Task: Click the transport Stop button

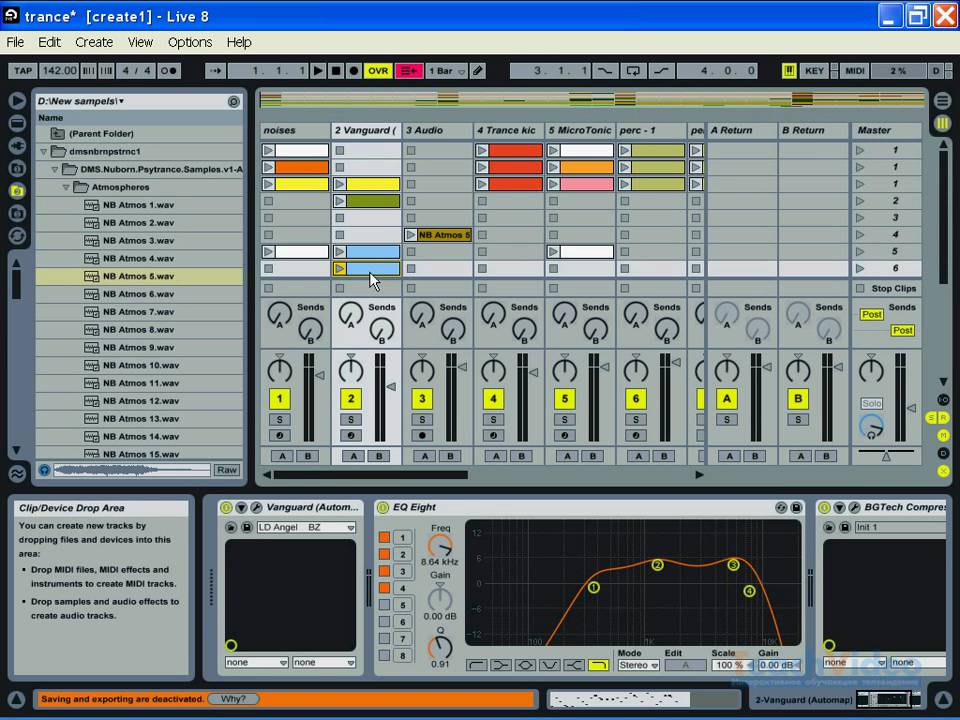Action: pos(336,71)
